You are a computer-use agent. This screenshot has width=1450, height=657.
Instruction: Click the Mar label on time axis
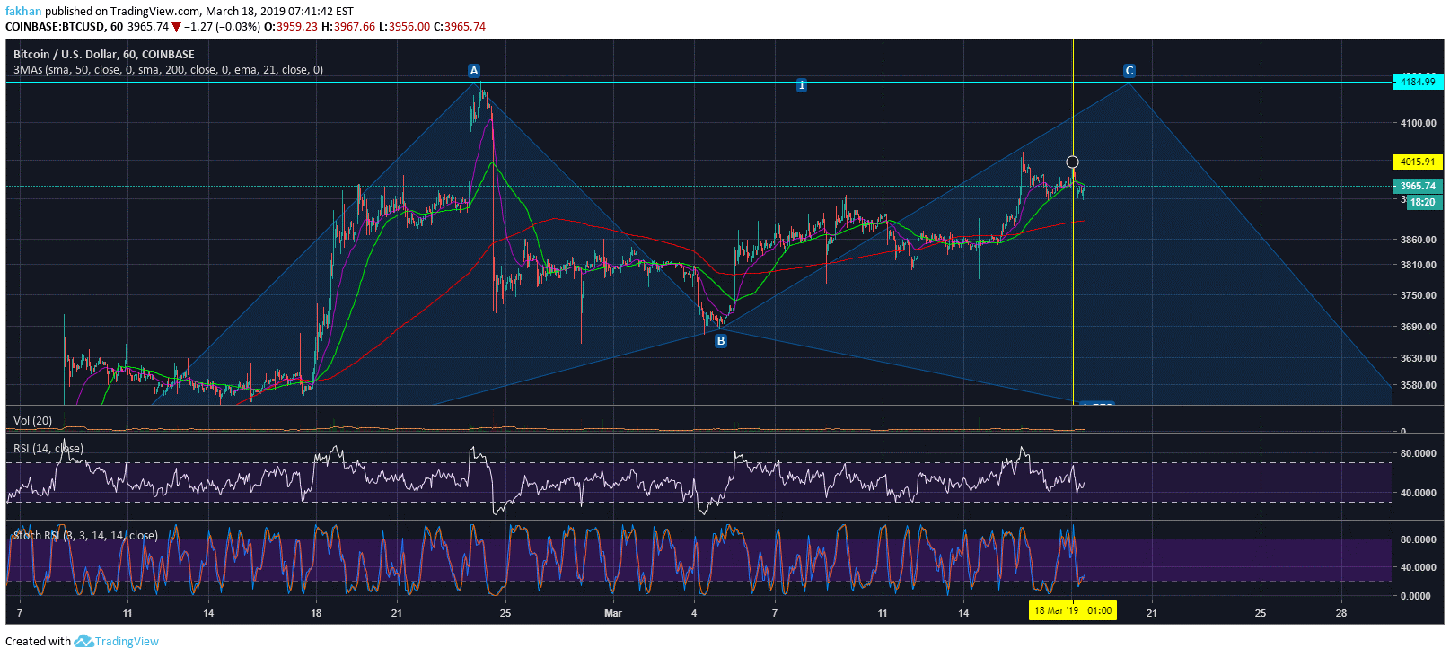click(x=613, y=611)
